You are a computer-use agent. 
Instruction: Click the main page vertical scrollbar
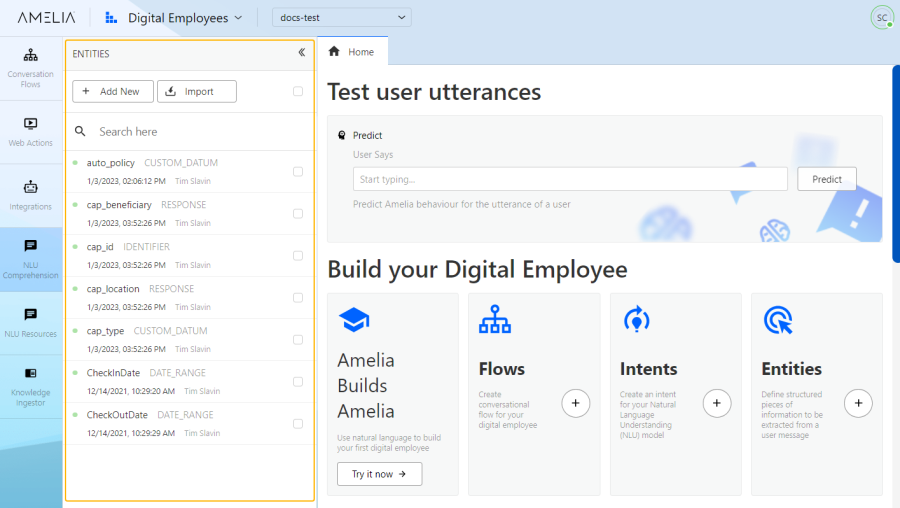point(896,164)
